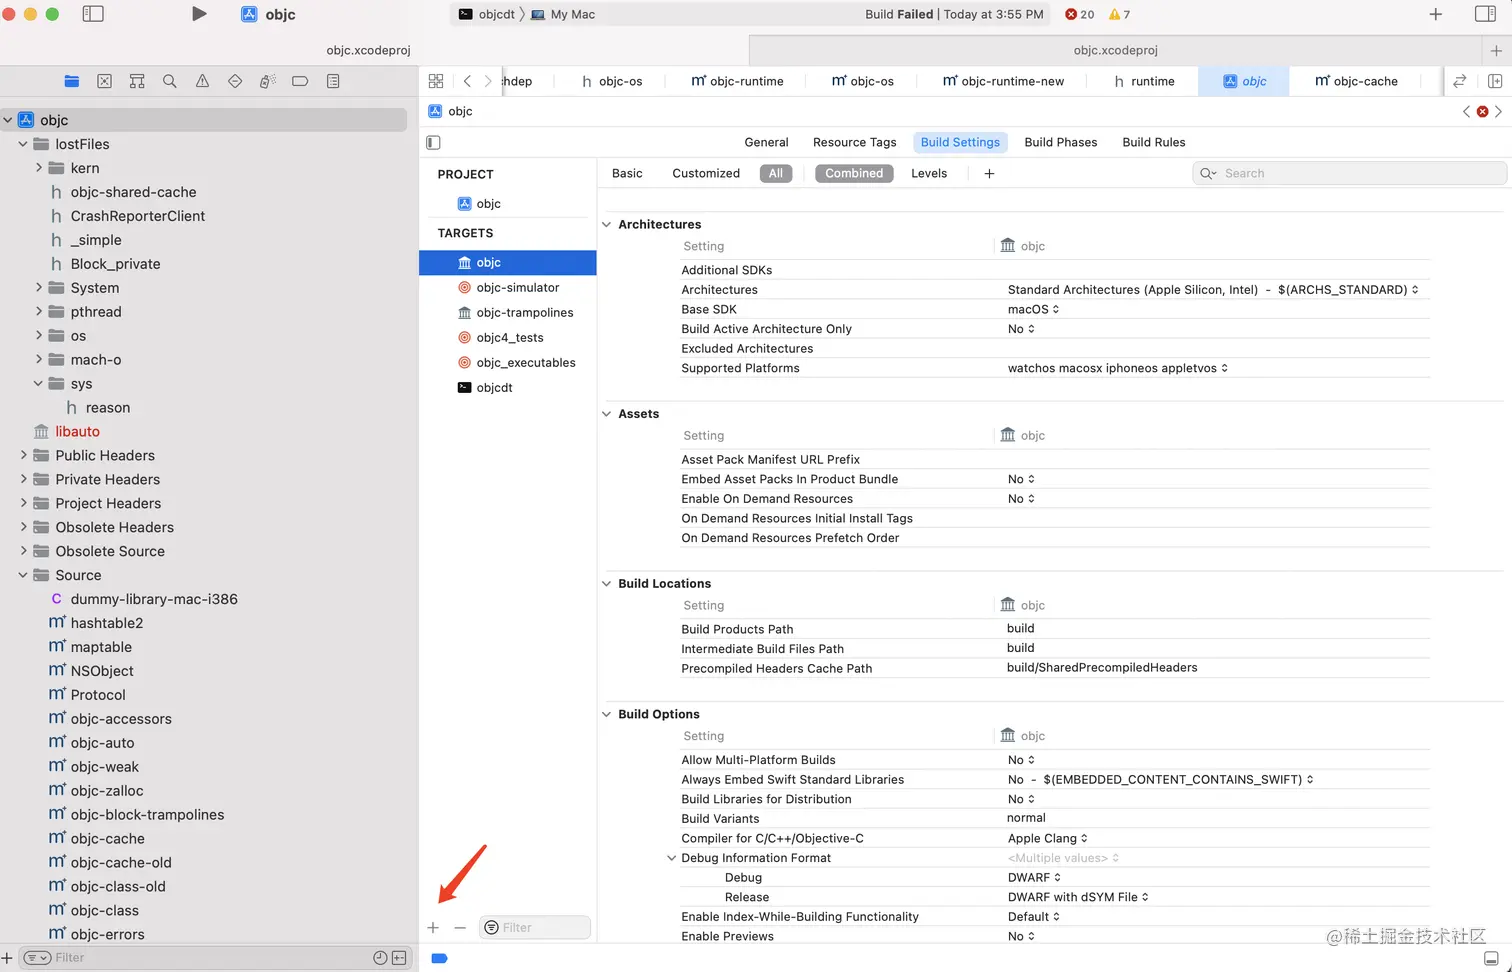
Task: Open Supported Platforms dropdown
Action: pos(1118,368)
